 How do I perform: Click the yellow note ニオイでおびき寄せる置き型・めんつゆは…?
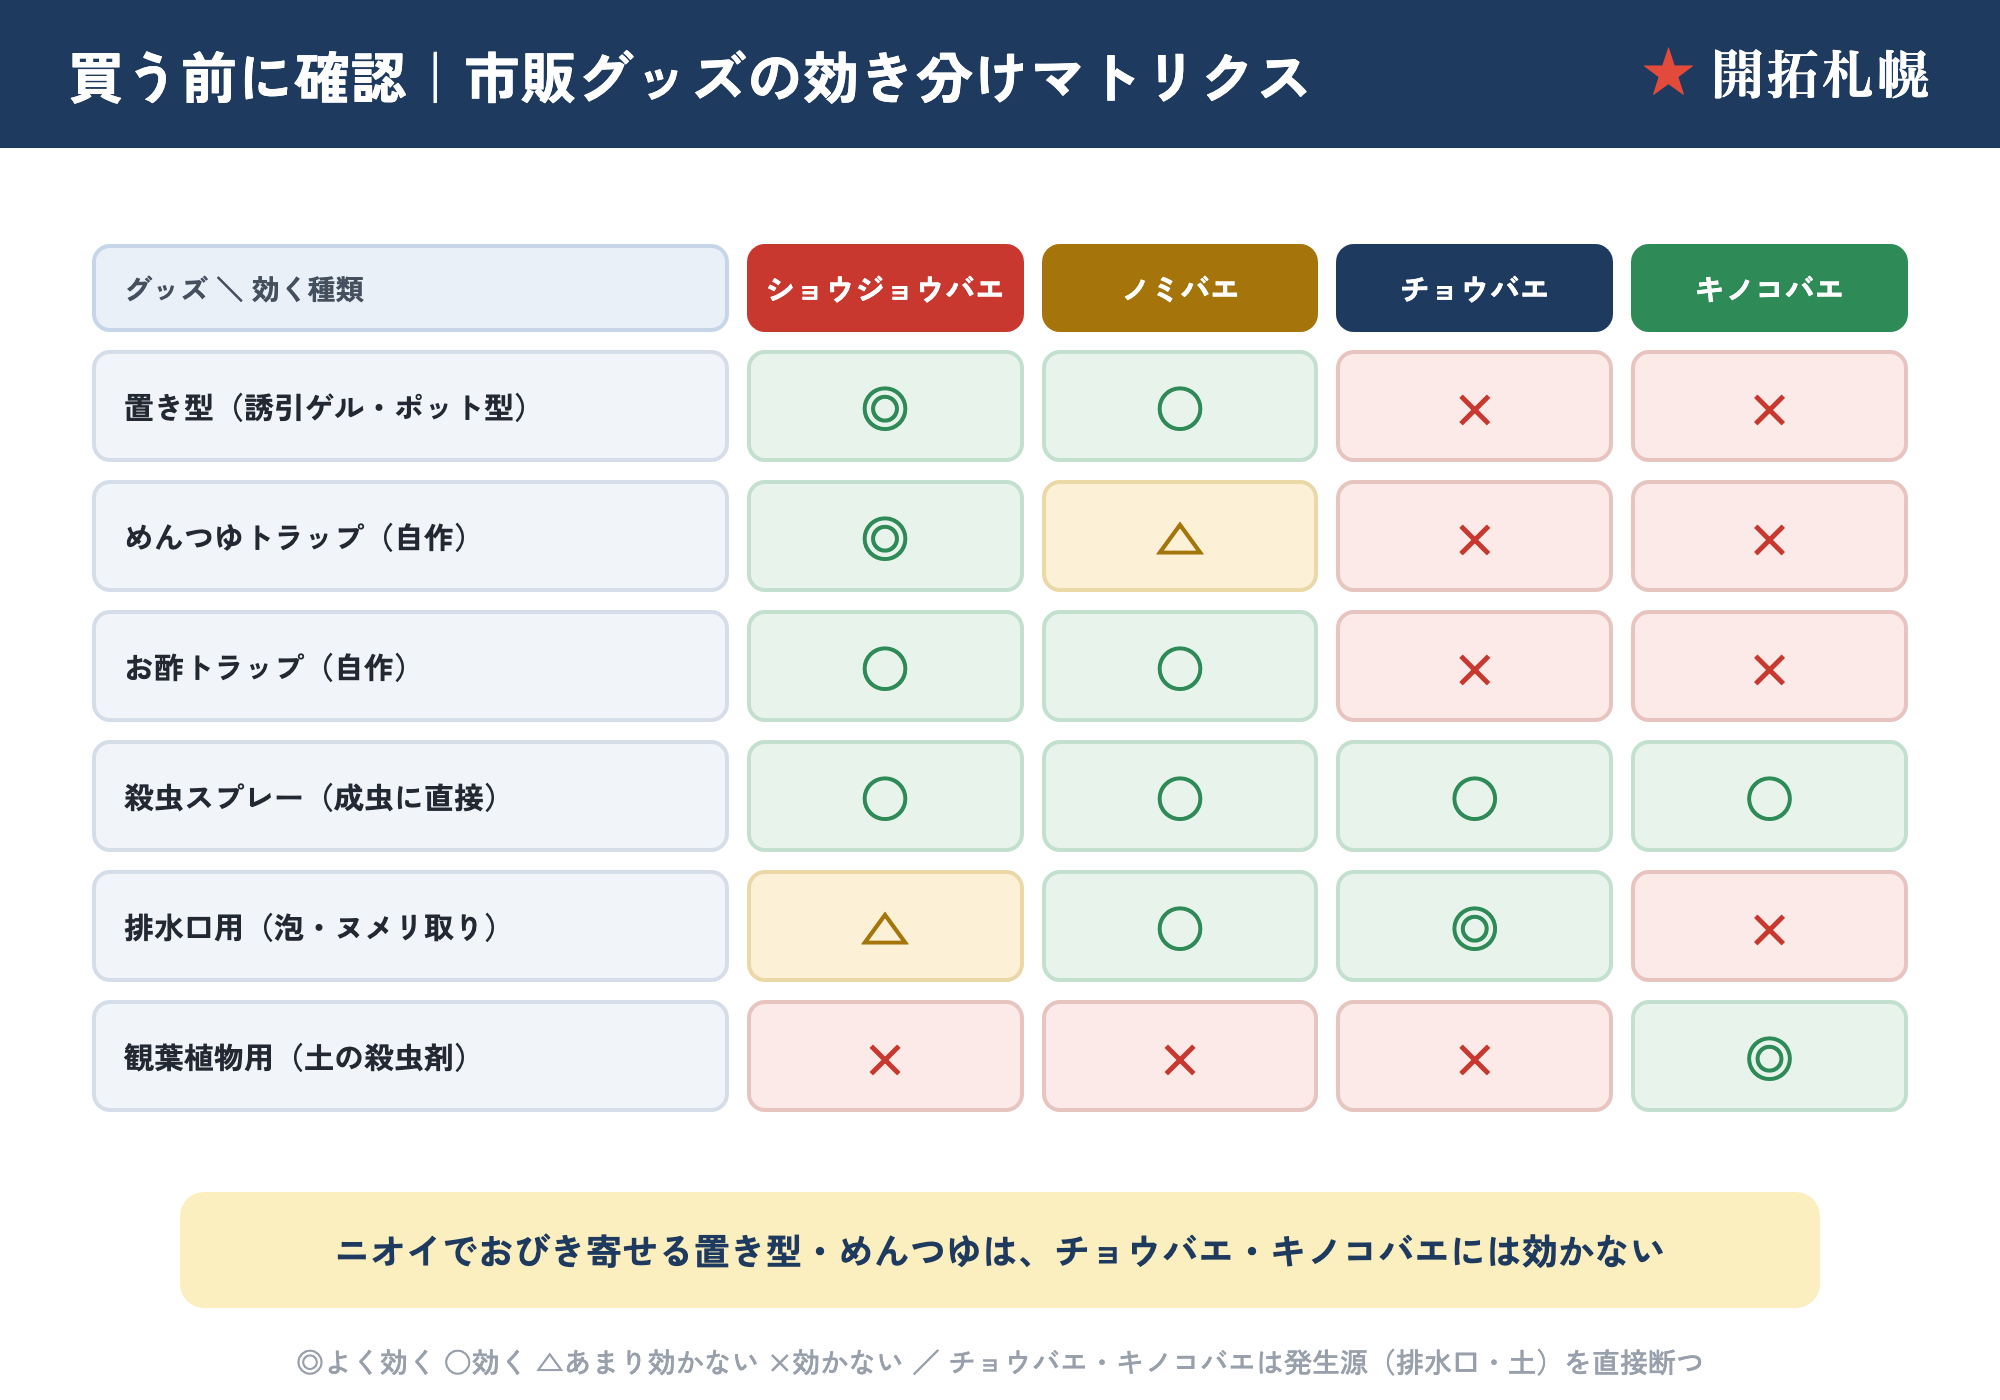1000,1249
